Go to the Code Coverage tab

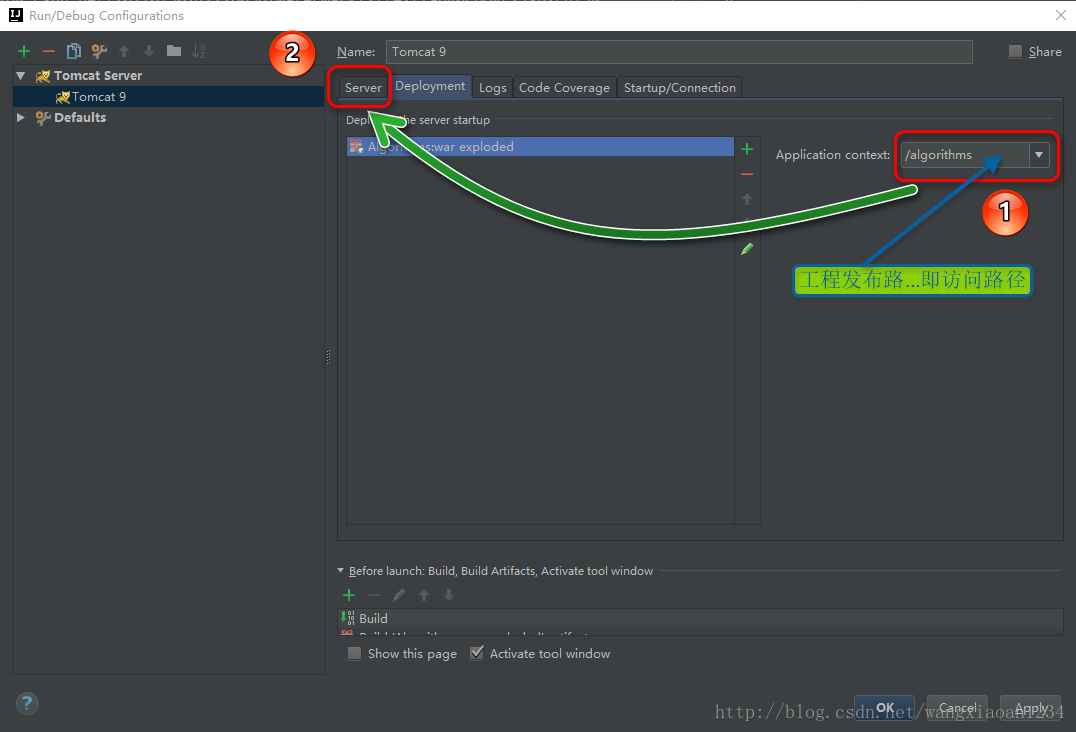tap(564, 88)
